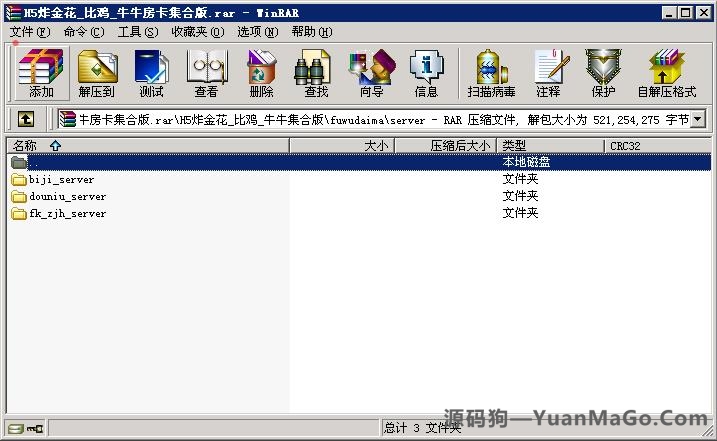This screenshot has width=717, height=441.
Task: Minimize the WinRAR window
Action: (x=669, y=13)
